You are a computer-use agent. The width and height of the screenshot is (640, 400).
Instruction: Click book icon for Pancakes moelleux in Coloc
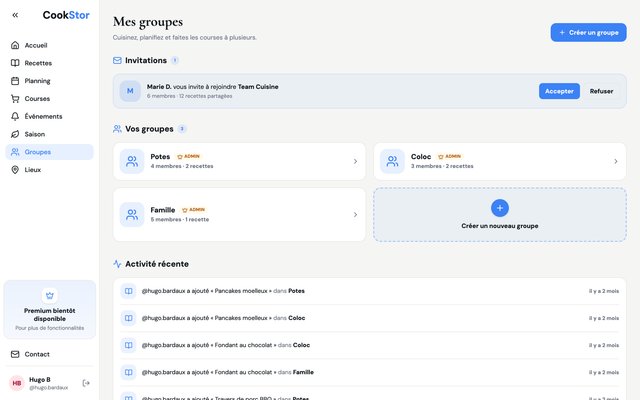point(128,318)
